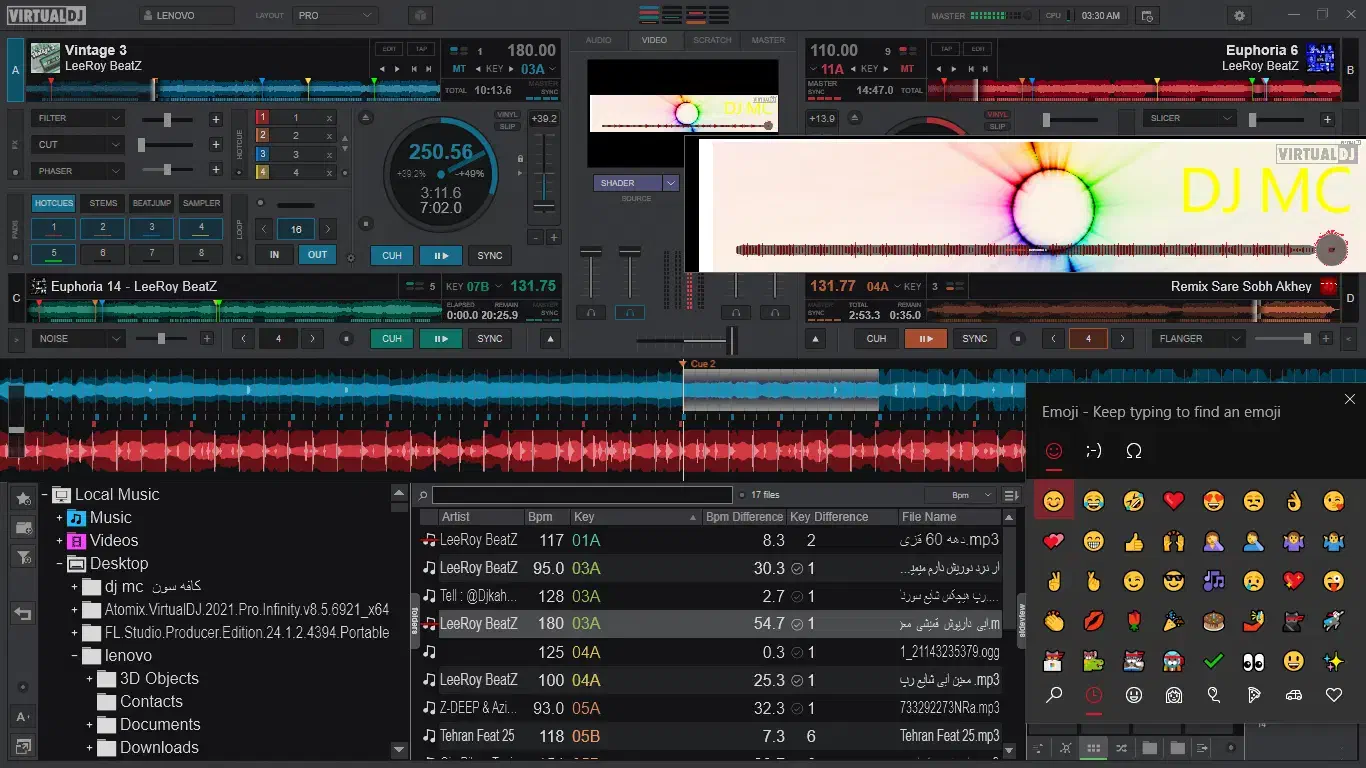Expand the Music folder in tree

coord(60,518)
